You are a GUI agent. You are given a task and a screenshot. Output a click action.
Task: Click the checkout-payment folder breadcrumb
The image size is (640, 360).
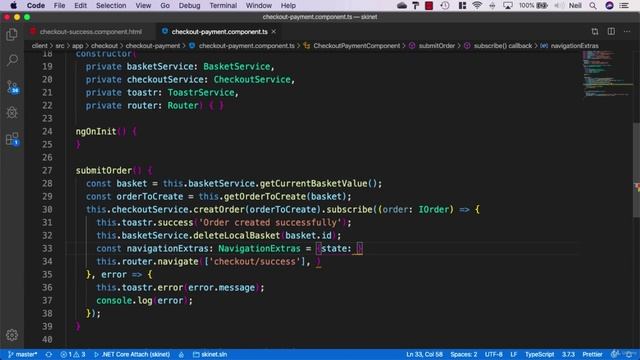pyautogui.click(x=153, y=46)
